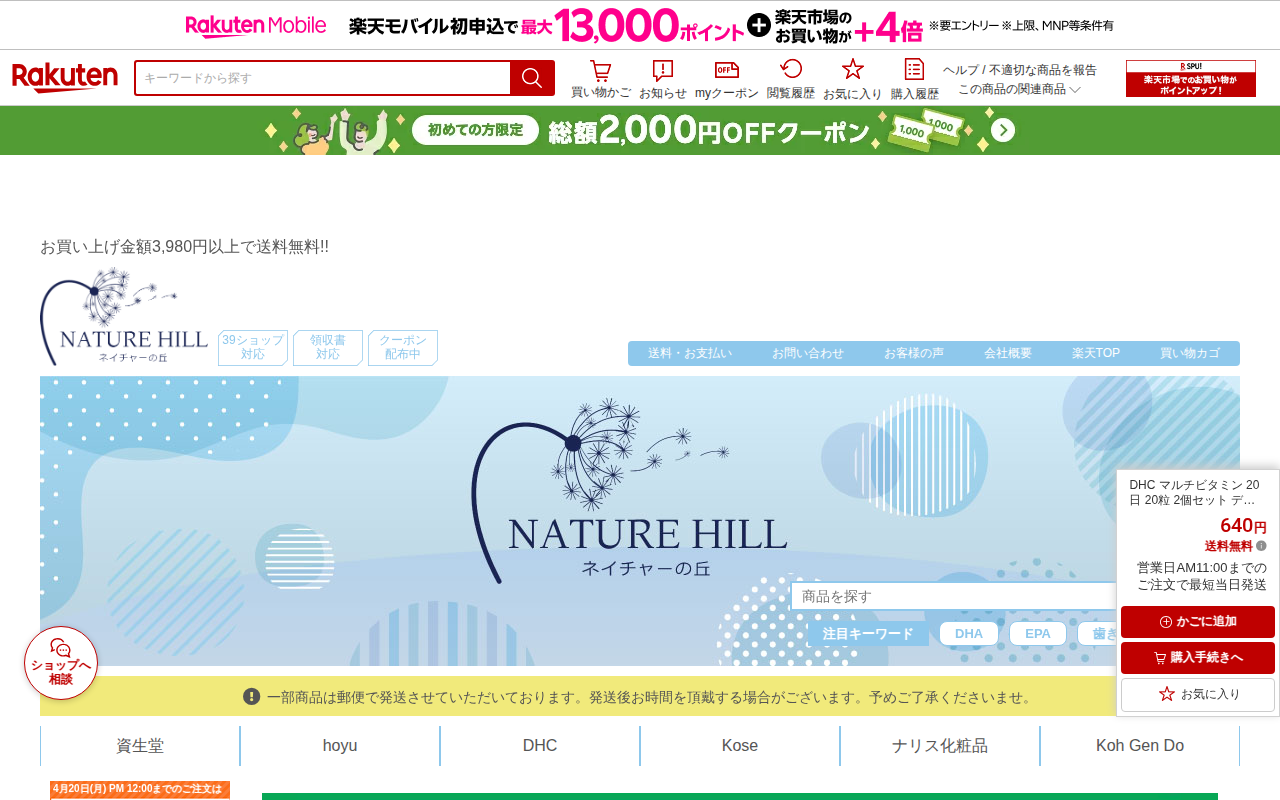Click the Rakuten Mobile 13,000 point banner
Image resolution: width=1280 pixels, height=800 pixels.
tap(640, 25)
